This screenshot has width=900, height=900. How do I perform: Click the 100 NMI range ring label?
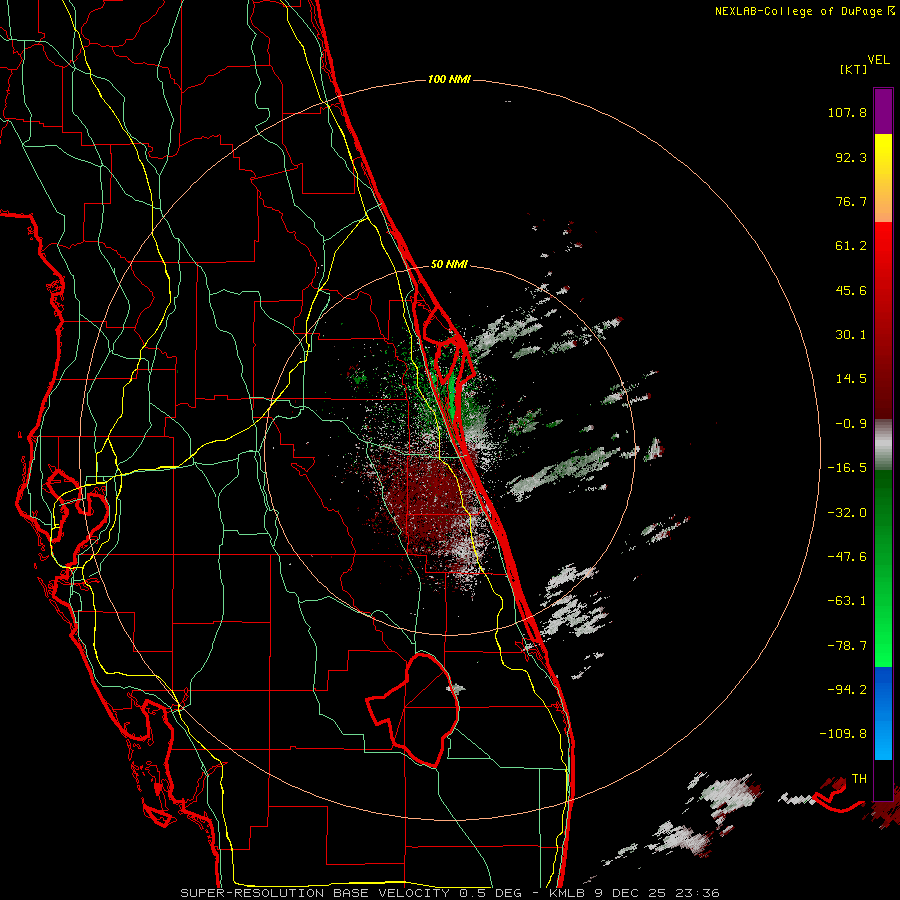(x=449, y=79)
